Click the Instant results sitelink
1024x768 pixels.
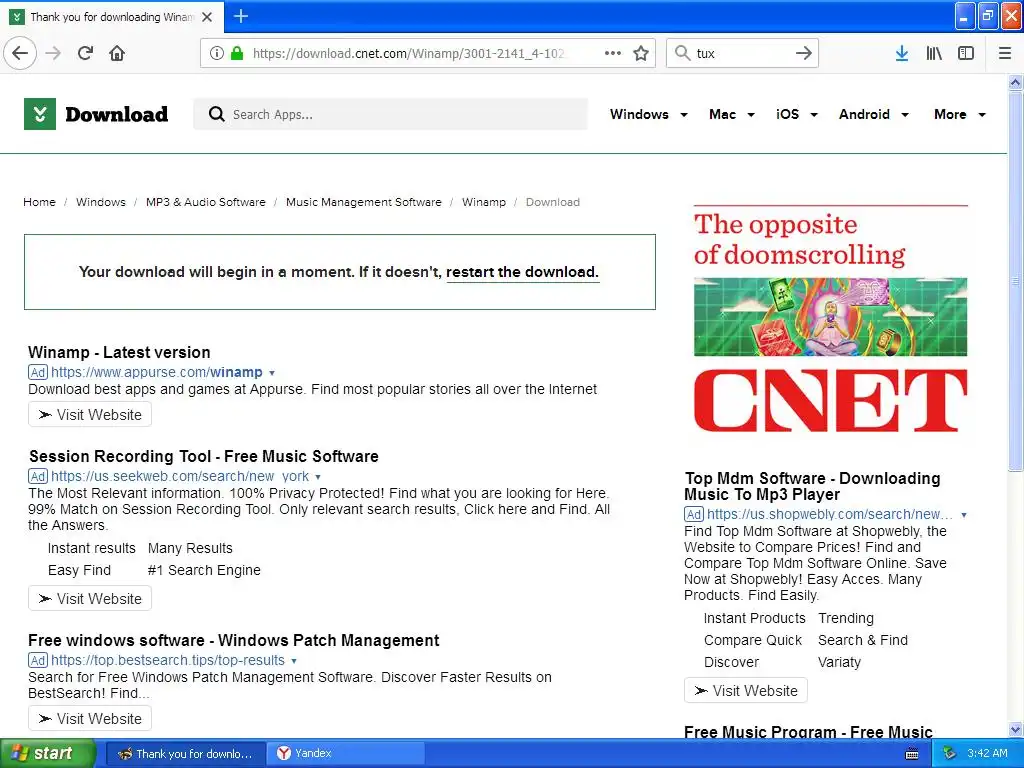click(x=91, y=549)
